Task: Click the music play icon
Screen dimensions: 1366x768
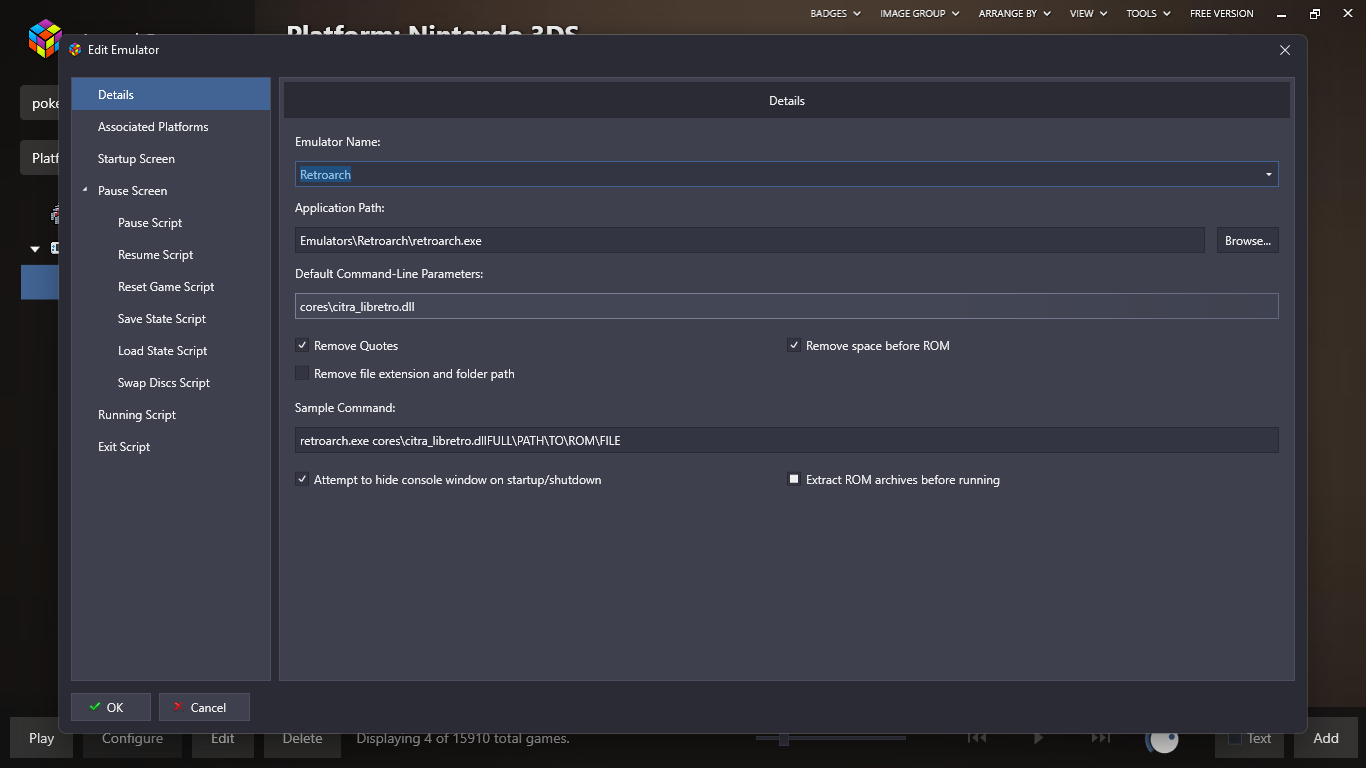Action: [x=1038, y=738]
